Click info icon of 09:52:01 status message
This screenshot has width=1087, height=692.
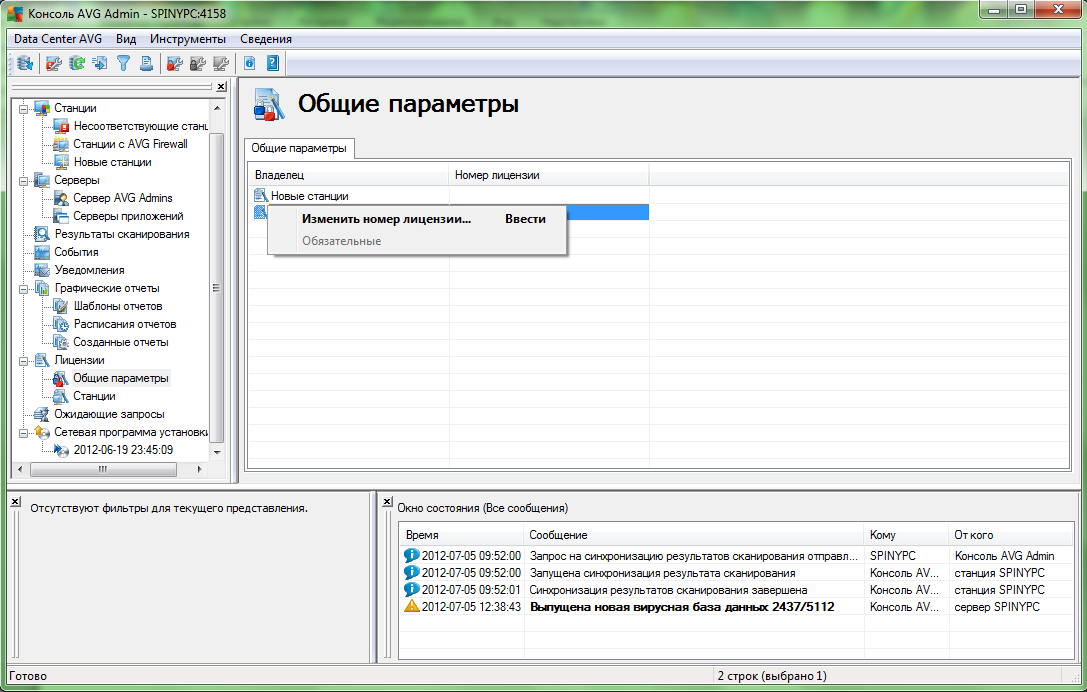411,589
